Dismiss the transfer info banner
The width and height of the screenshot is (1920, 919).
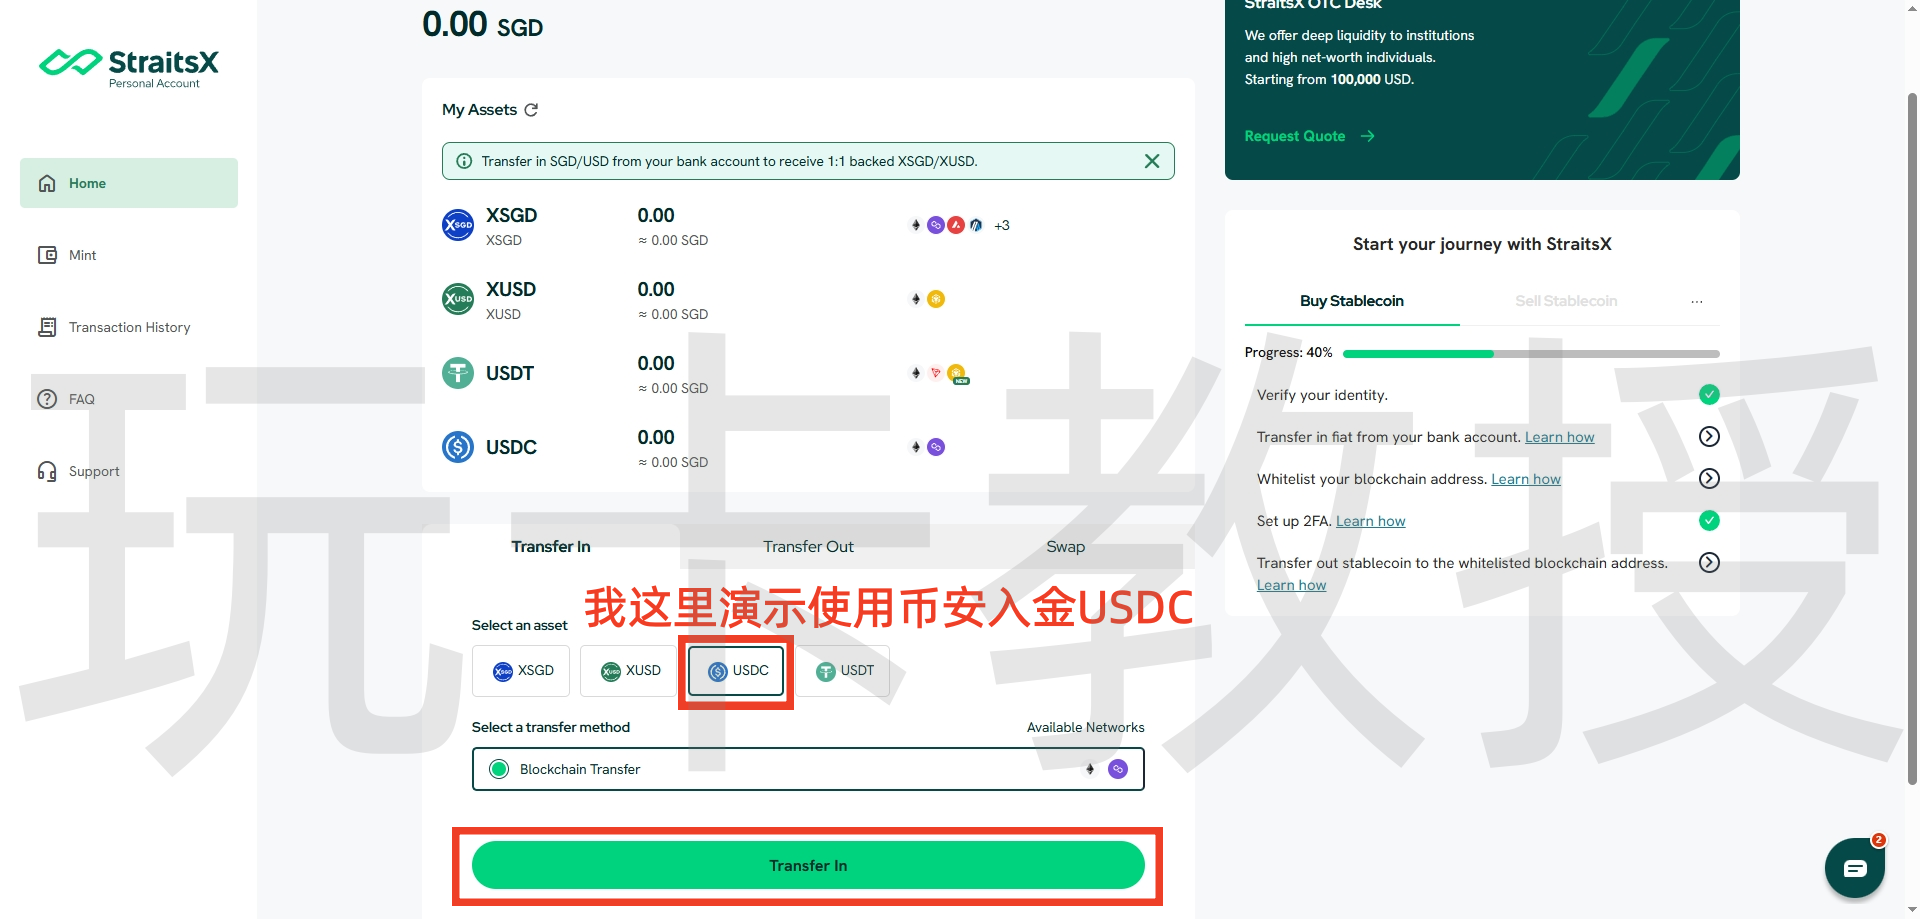1152,161
